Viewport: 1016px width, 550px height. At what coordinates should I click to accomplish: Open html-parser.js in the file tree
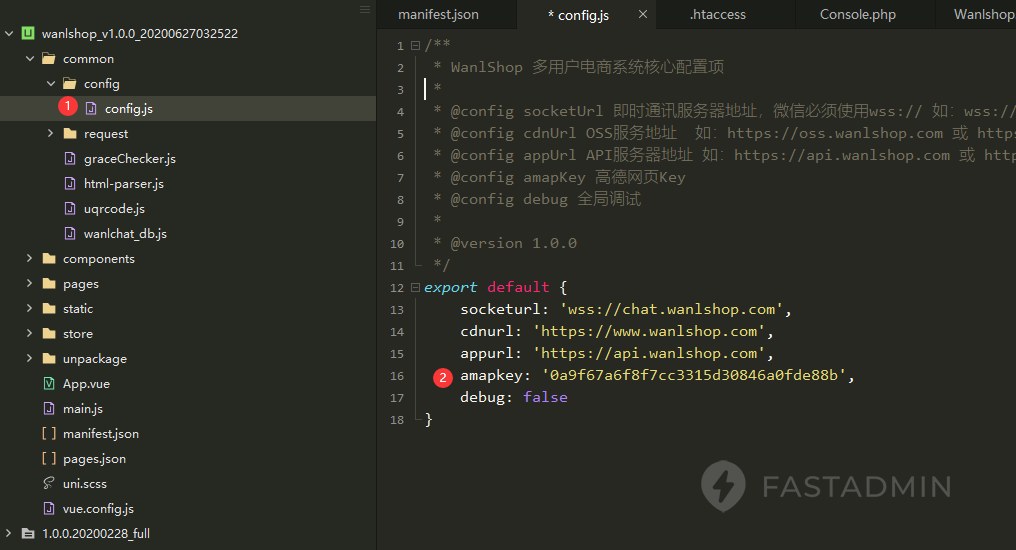click(x=124, y=183)
